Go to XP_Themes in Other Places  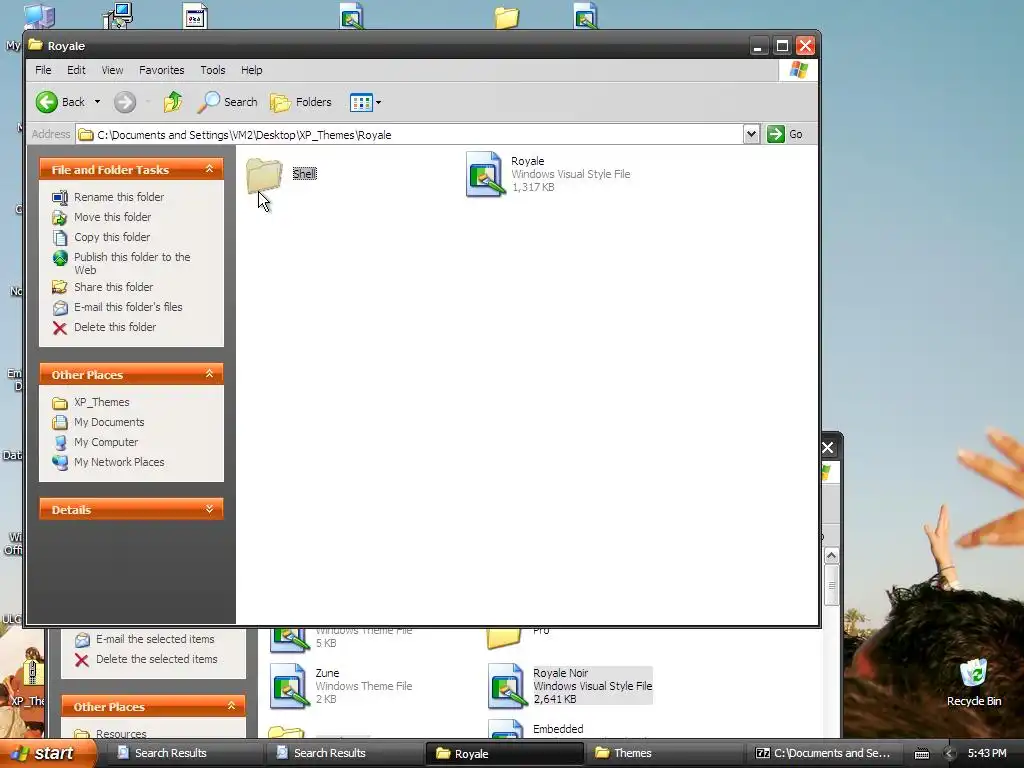click(x=101, y=402)
